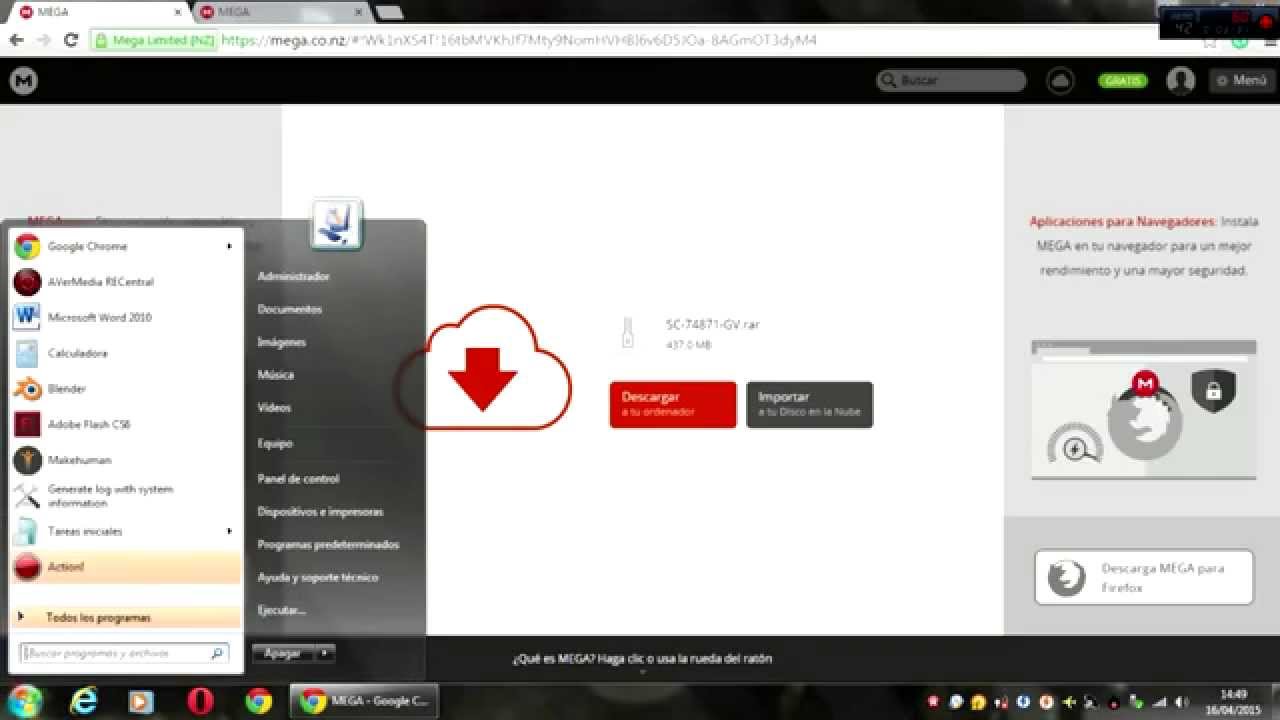Click the GRATIS badge button
This screenshot has height=720, width=1280.
[1123, 81]
